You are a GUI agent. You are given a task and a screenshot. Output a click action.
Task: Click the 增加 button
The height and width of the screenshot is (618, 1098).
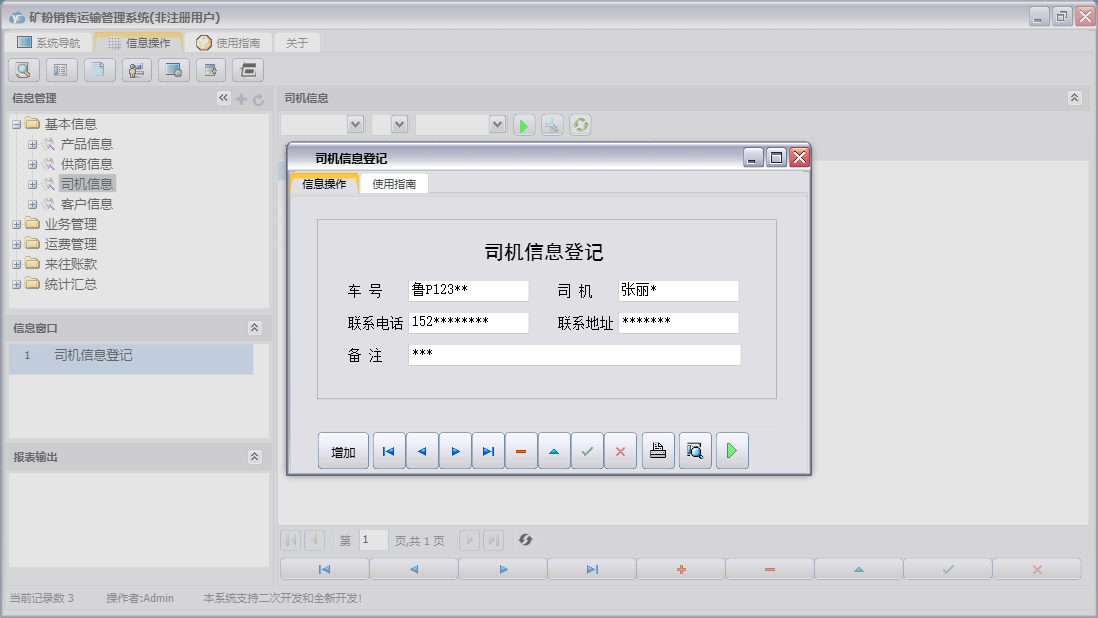[x=343, y=451]
